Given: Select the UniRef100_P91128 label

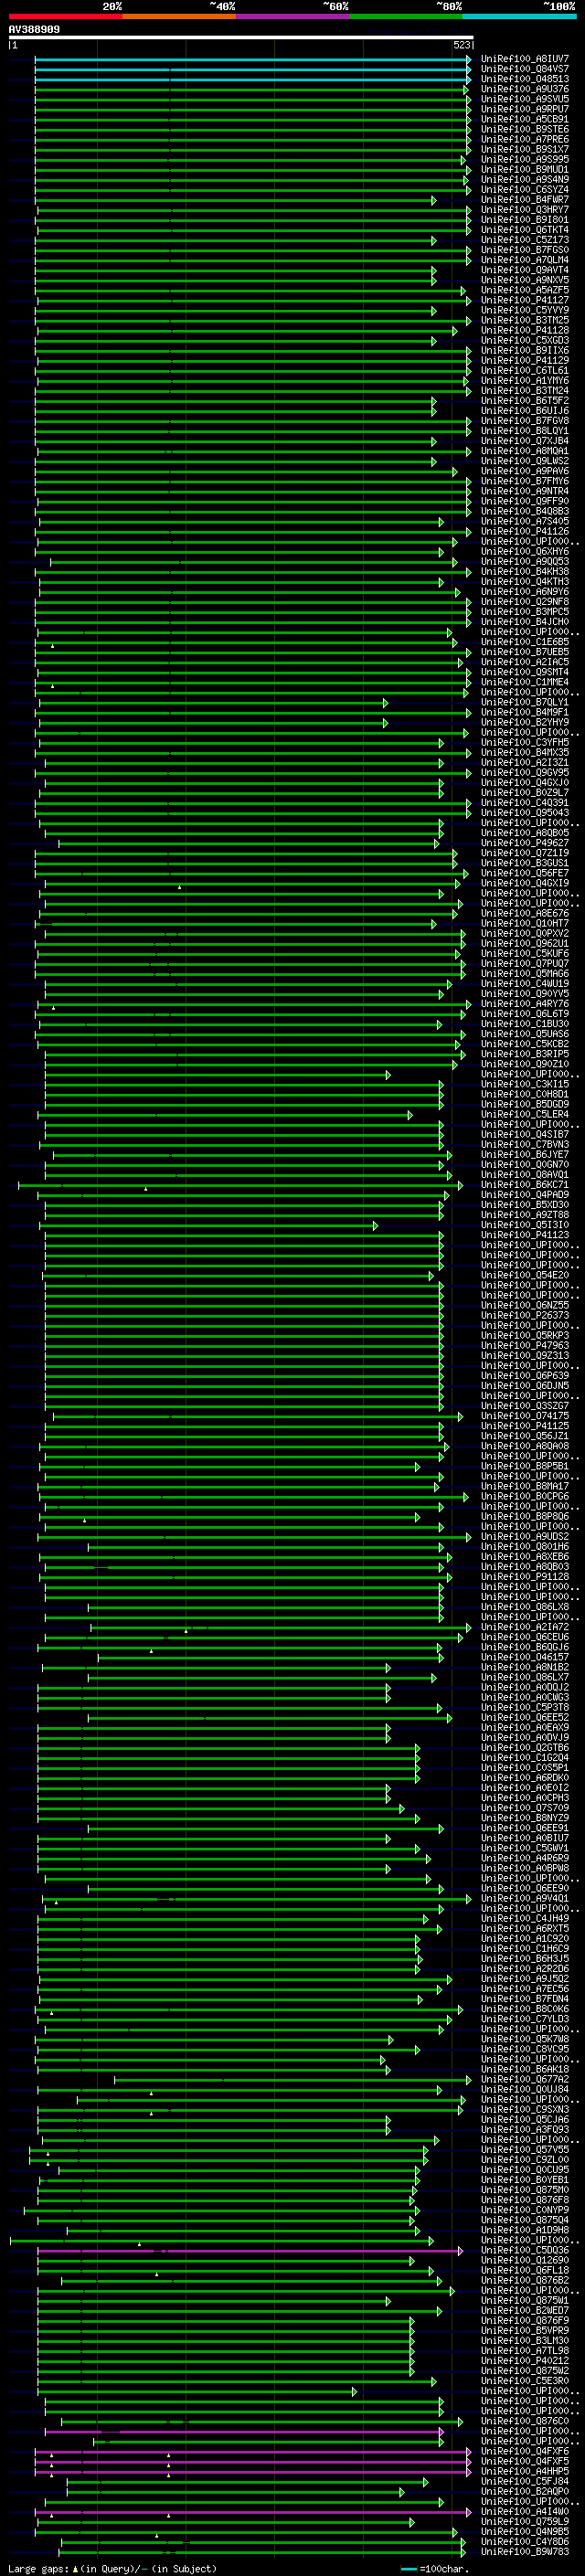Looking at the screenshot, I should (x=525, y=1577).
